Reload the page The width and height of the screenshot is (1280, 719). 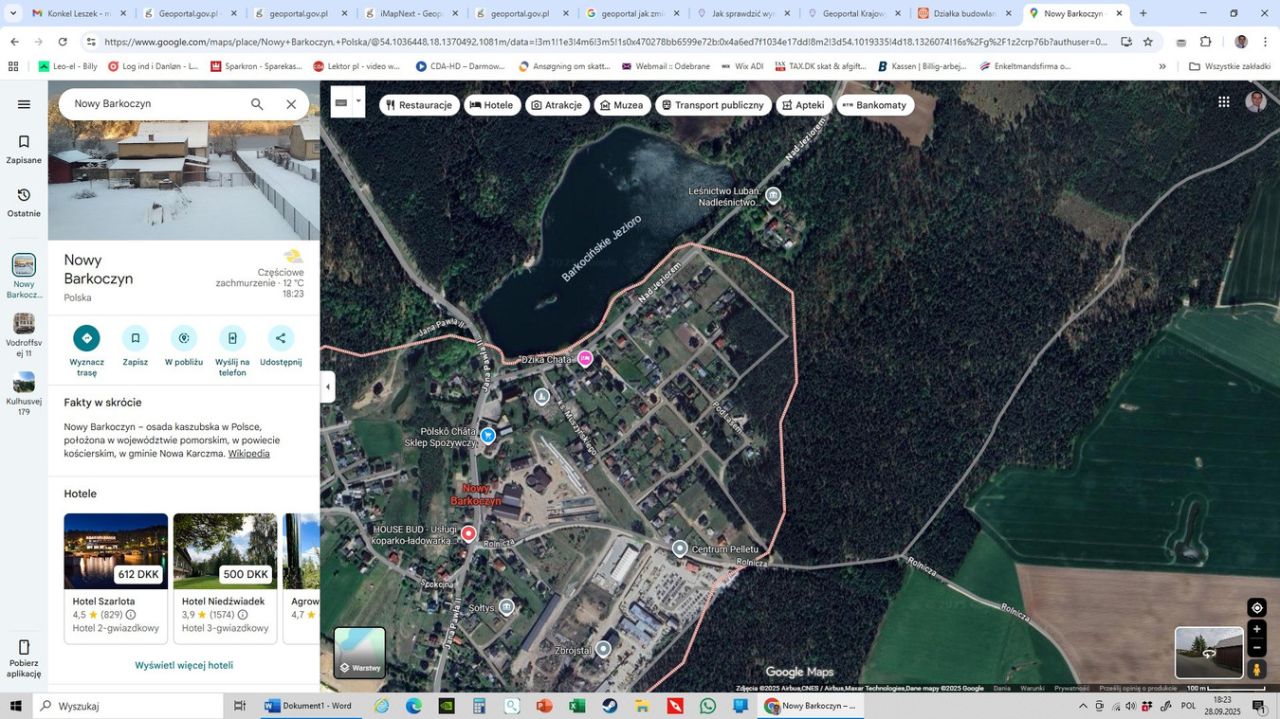click(x=62, y=42)
